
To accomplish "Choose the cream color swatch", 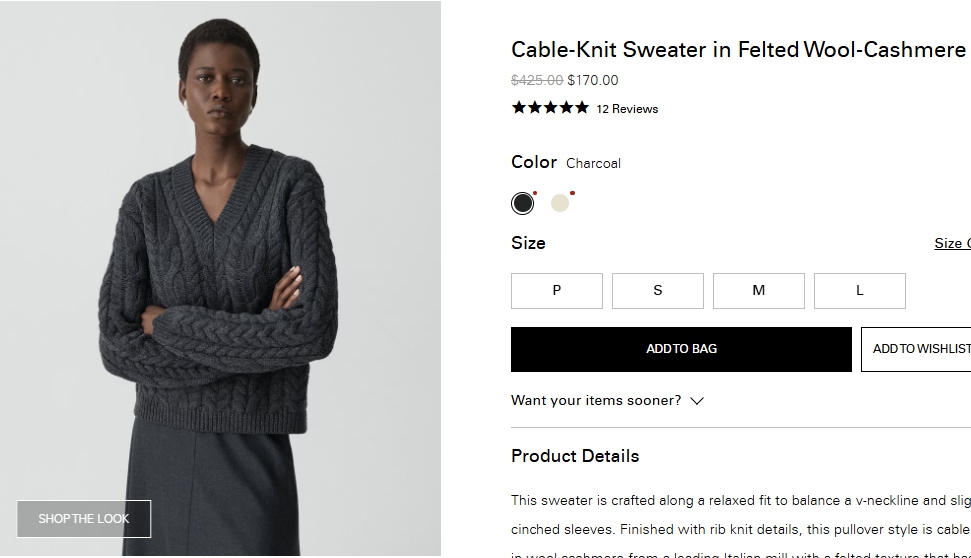I will pos(560,204).
